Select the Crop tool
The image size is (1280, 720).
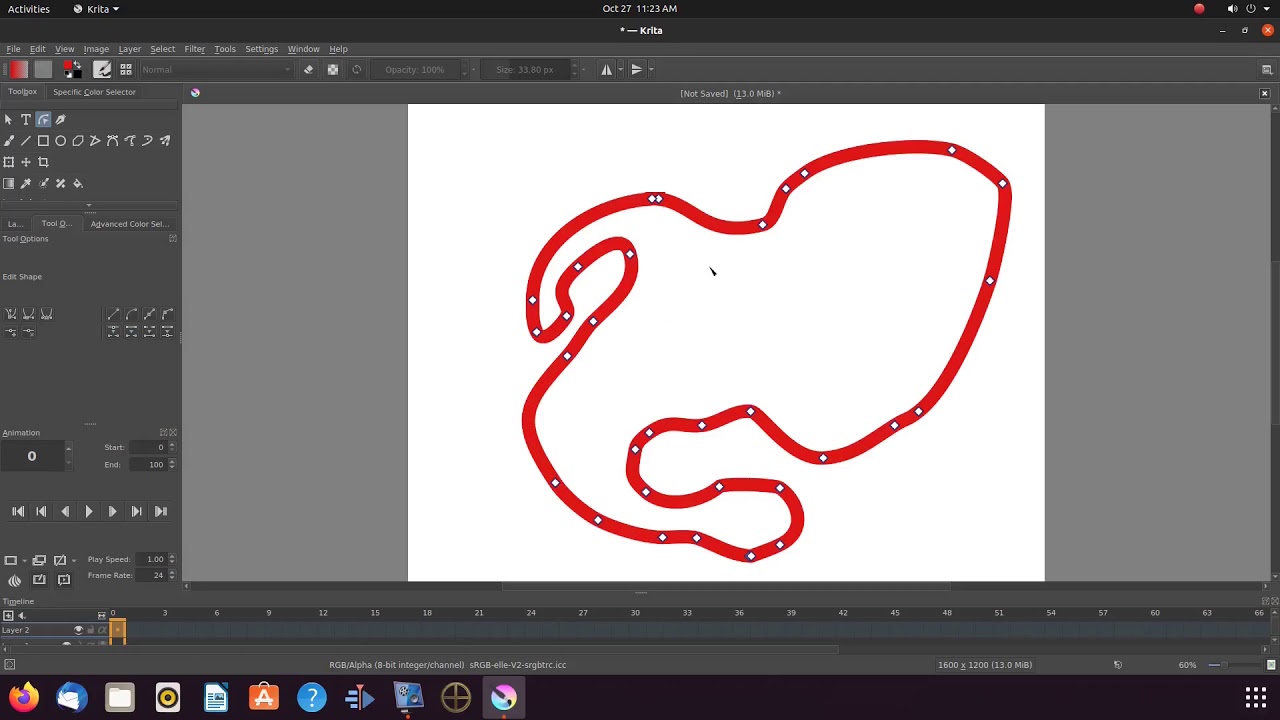(x=43, y=162)
